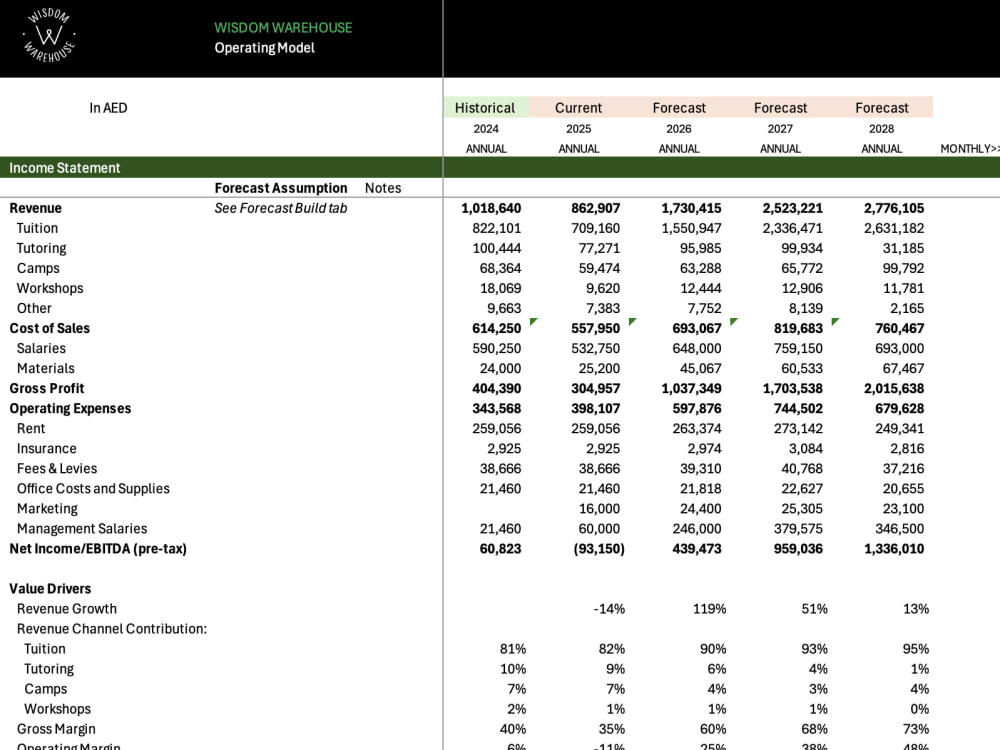The image size is (1000, 750).
Task: Select 2026 Revenue Growth value 119%
Action: click(710, 609)
